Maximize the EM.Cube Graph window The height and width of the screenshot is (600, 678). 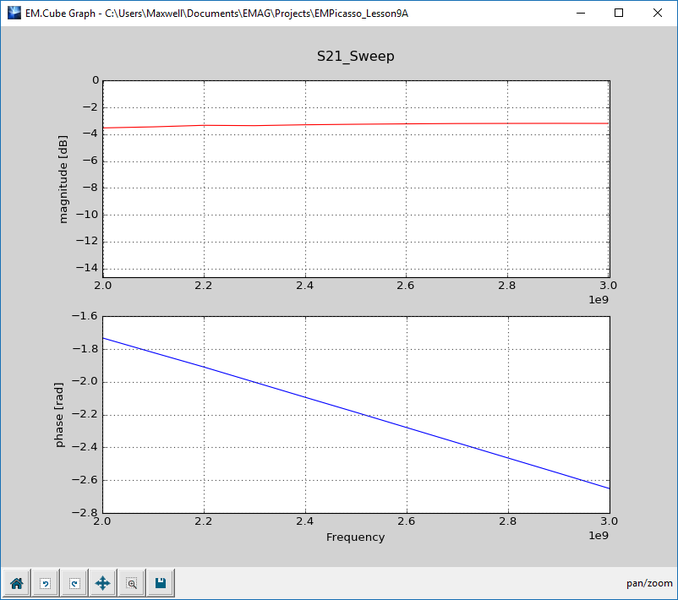619,13
